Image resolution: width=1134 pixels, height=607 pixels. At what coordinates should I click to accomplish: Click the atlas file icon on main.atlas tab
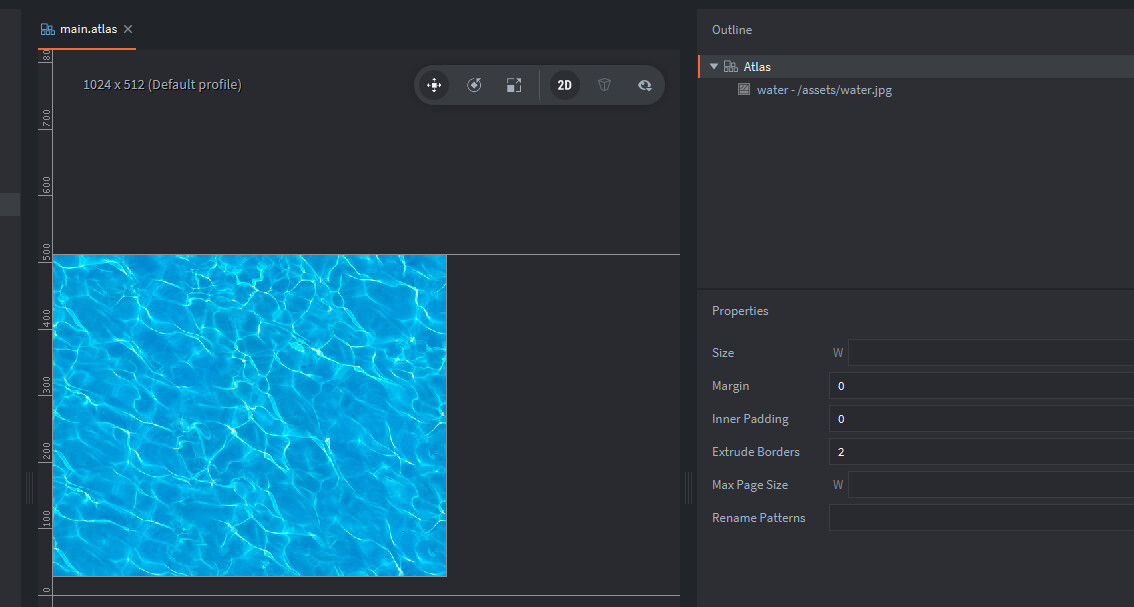[48, 29]
